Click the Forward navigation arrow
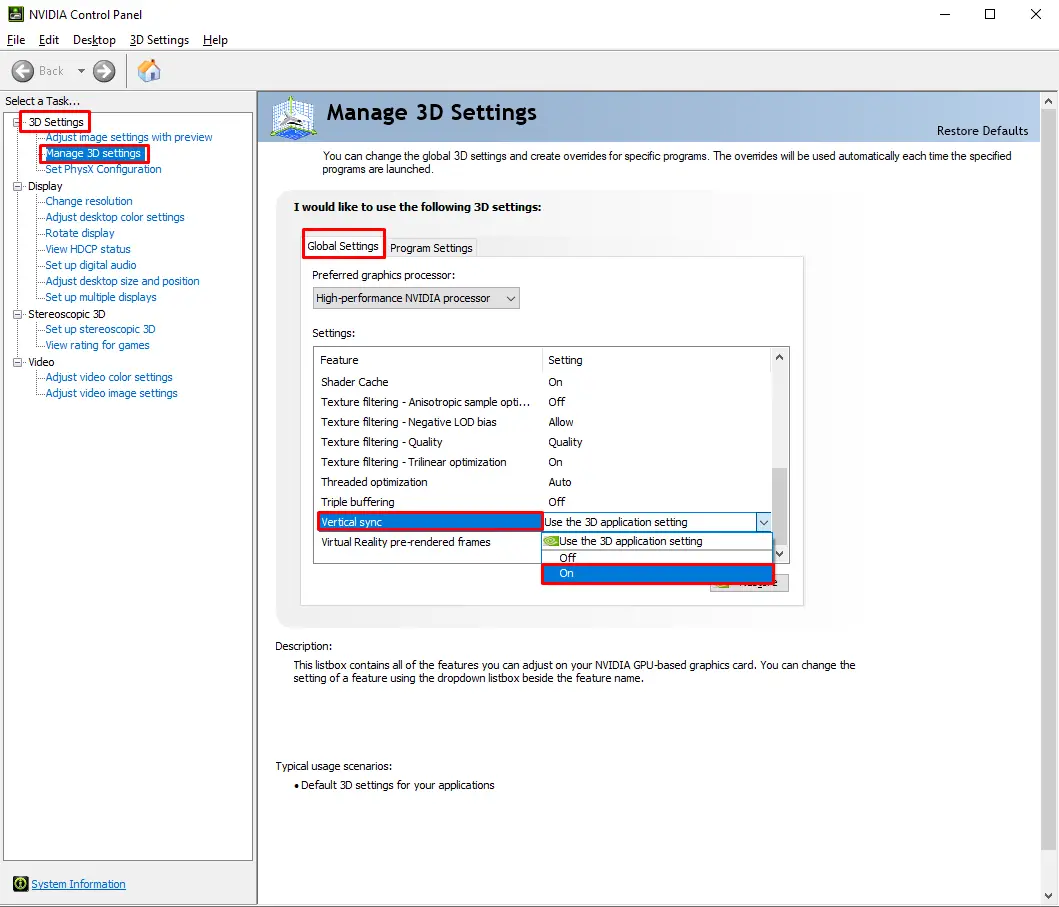 click(x=103, y=70)
